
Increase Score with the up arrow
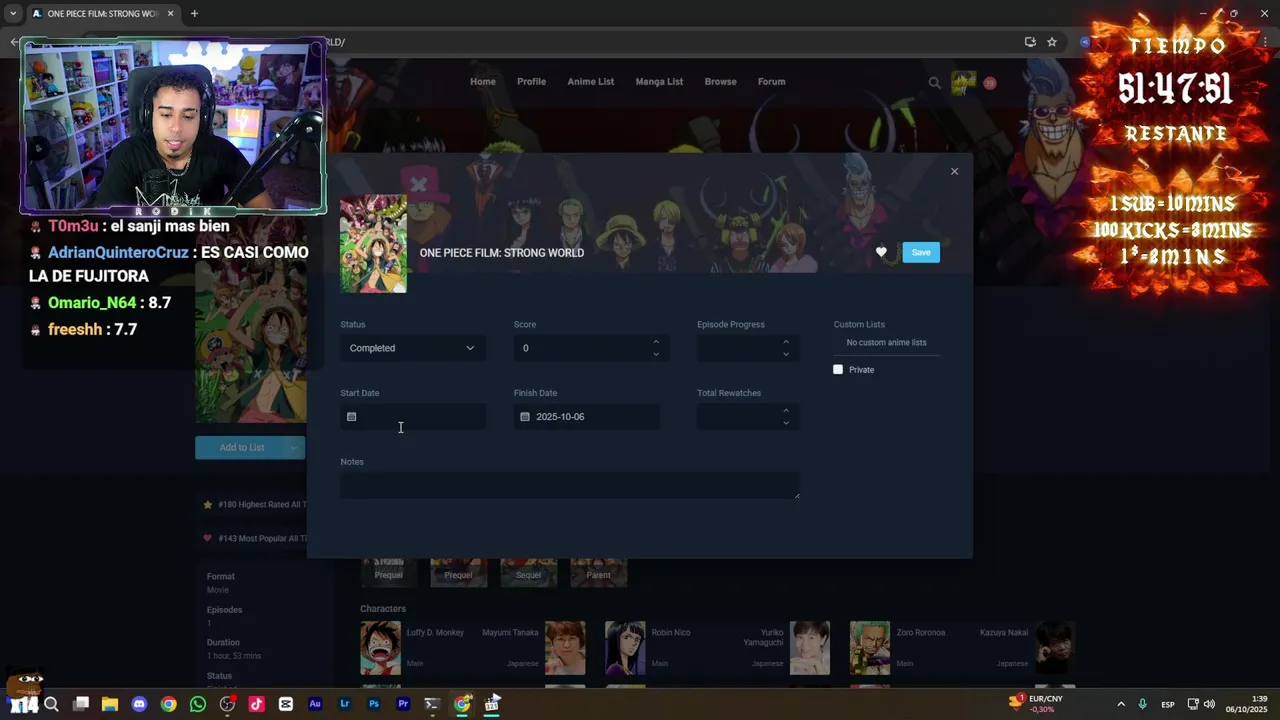point(656,342)
